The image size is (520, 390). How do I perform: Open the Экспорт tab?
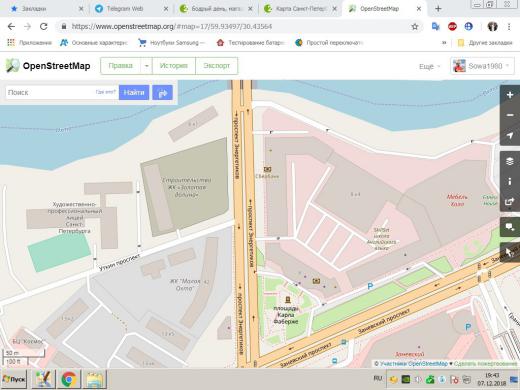[x=217, y=66]
